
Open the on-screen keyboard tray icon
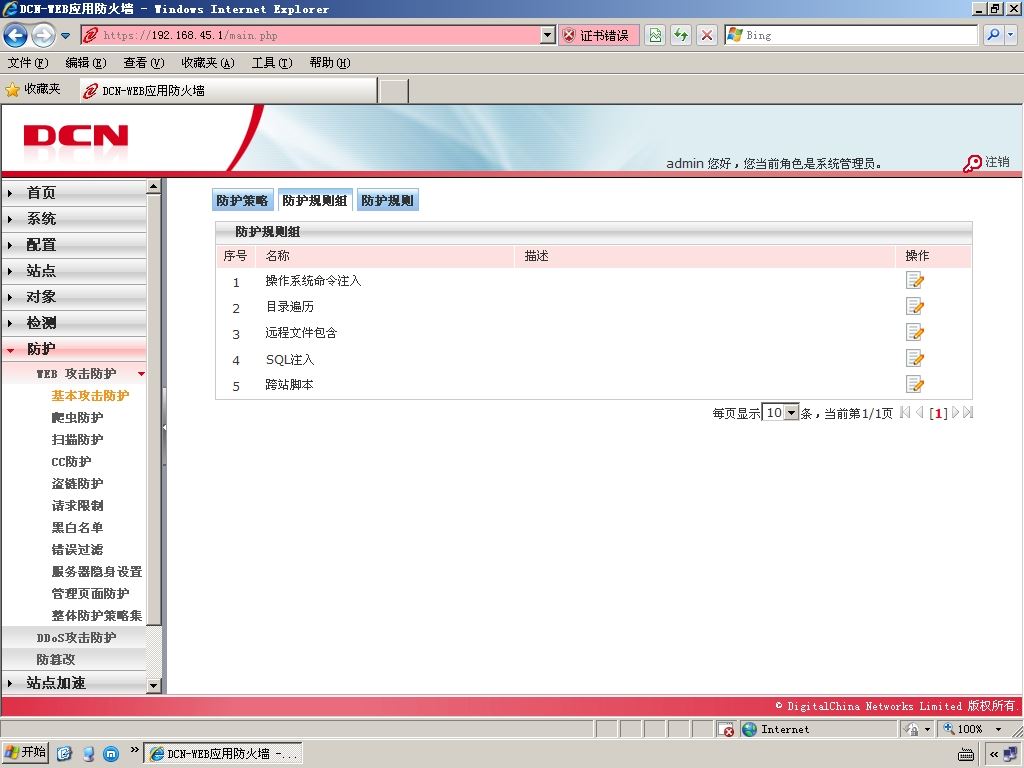point(966,755)
